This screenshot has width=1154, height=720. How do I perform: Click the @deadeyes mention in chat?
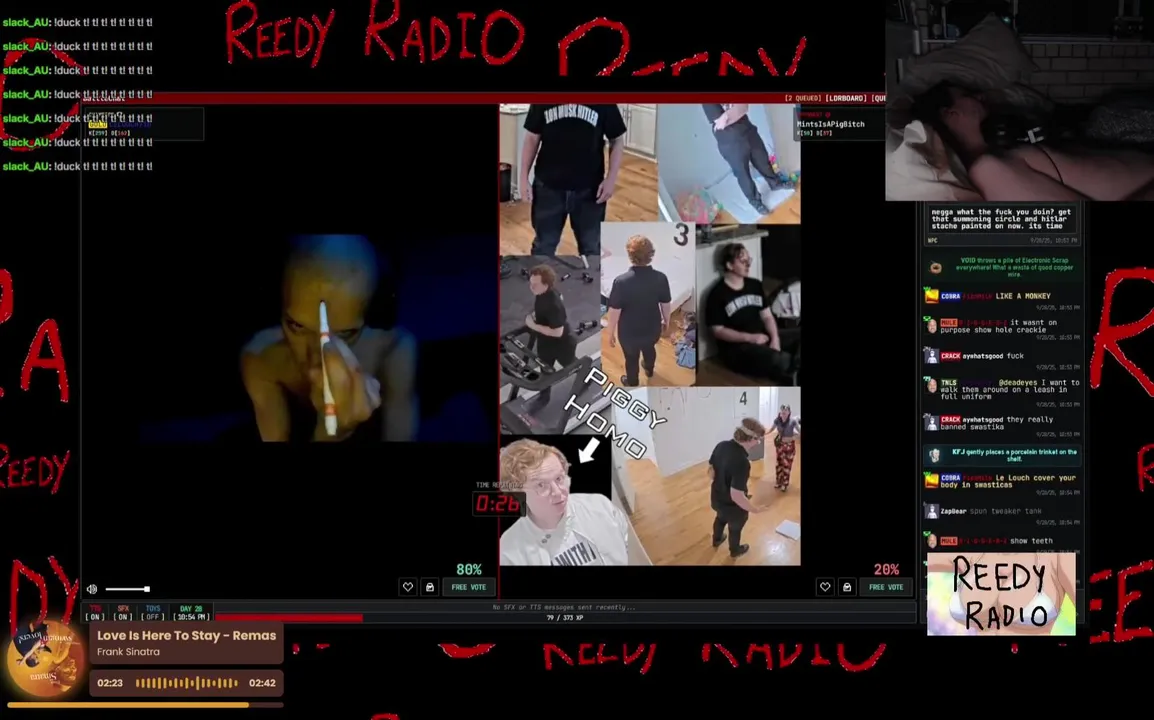point(1017,383)
